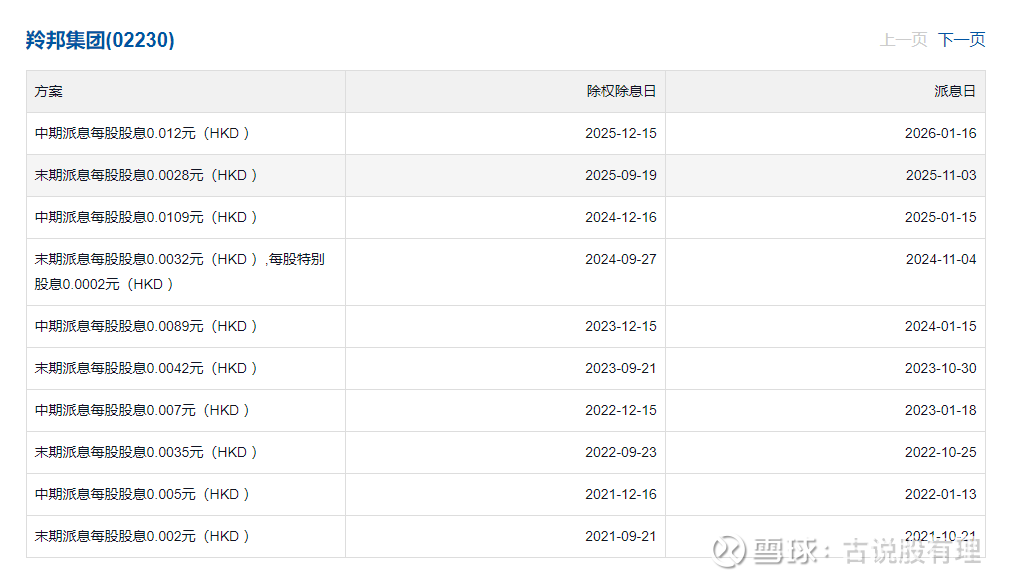Select the 末期派息每股股息0.002元 row
The width and height of the screenshot is (1010, 582).
pos(142,536)
